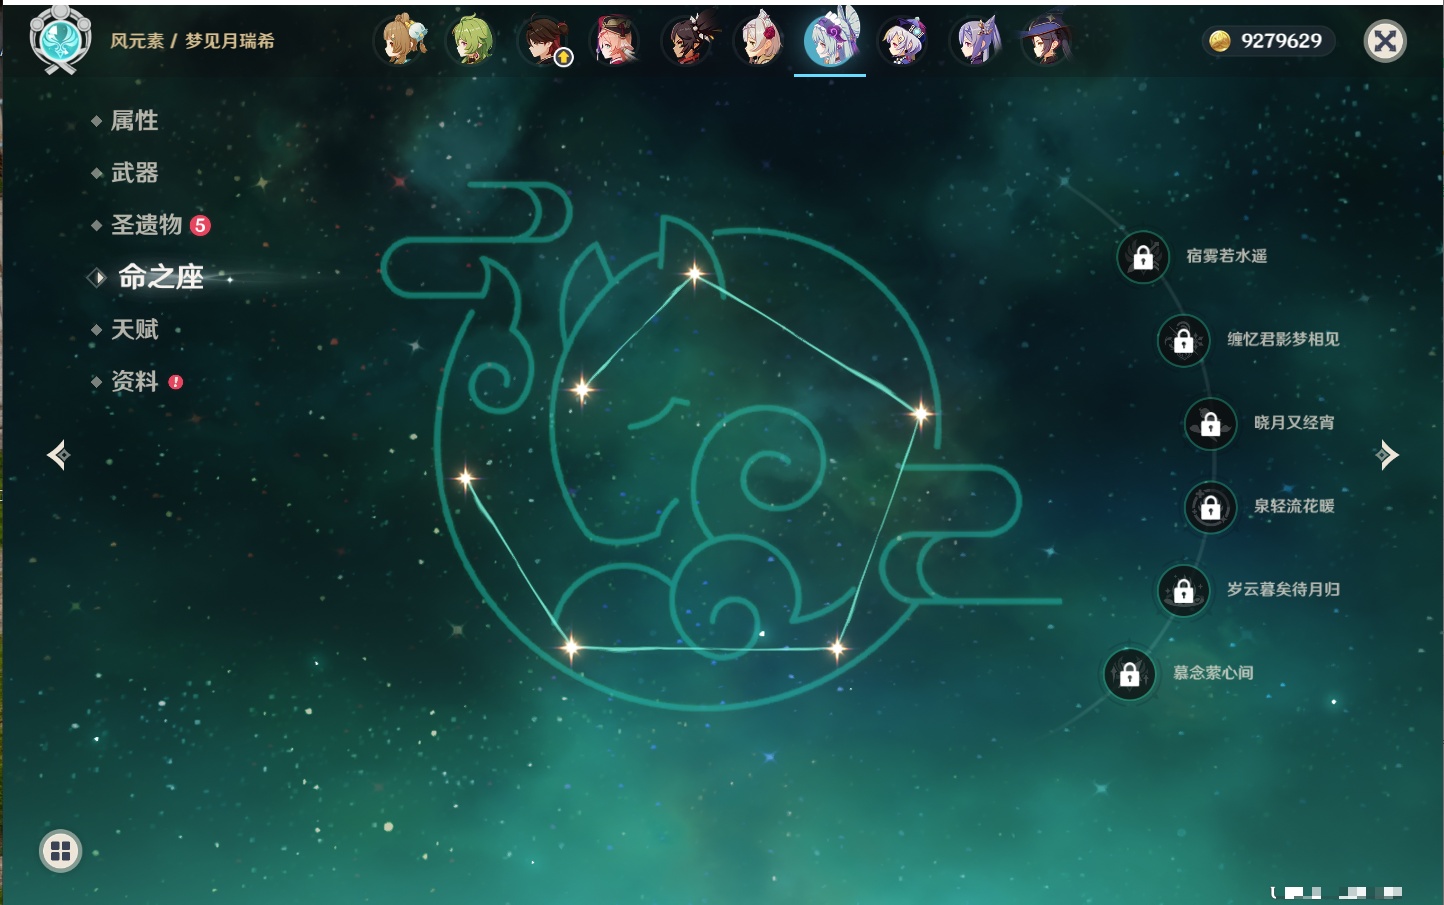Select the topmost star of the constellation
This screenshot has width=1444, height=905.
pyautogui.click(x=694, y=273)
